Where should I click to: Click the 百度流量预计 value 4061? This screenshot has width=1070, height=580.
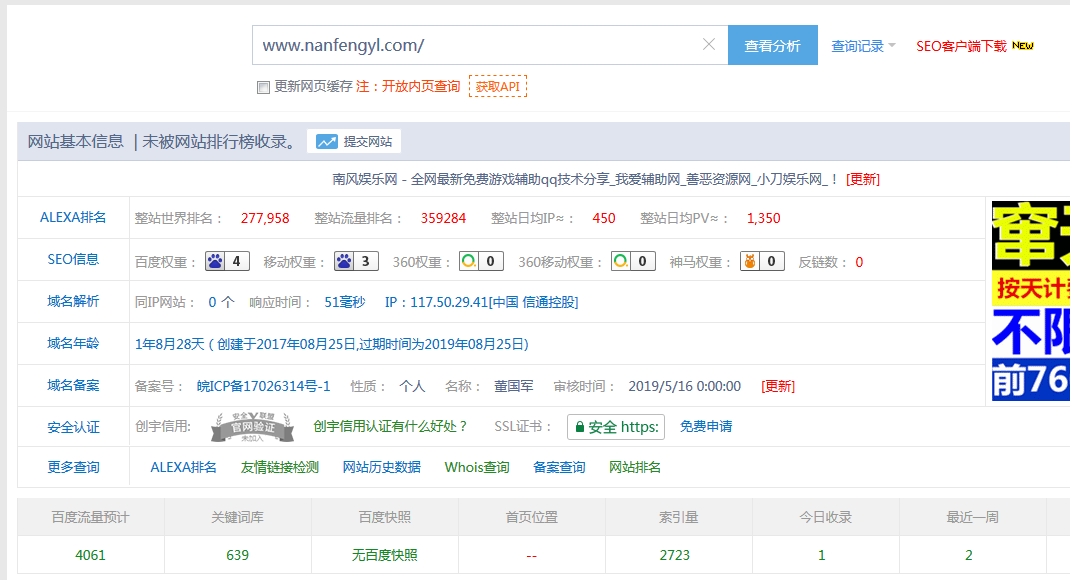[x=90, y=555]
